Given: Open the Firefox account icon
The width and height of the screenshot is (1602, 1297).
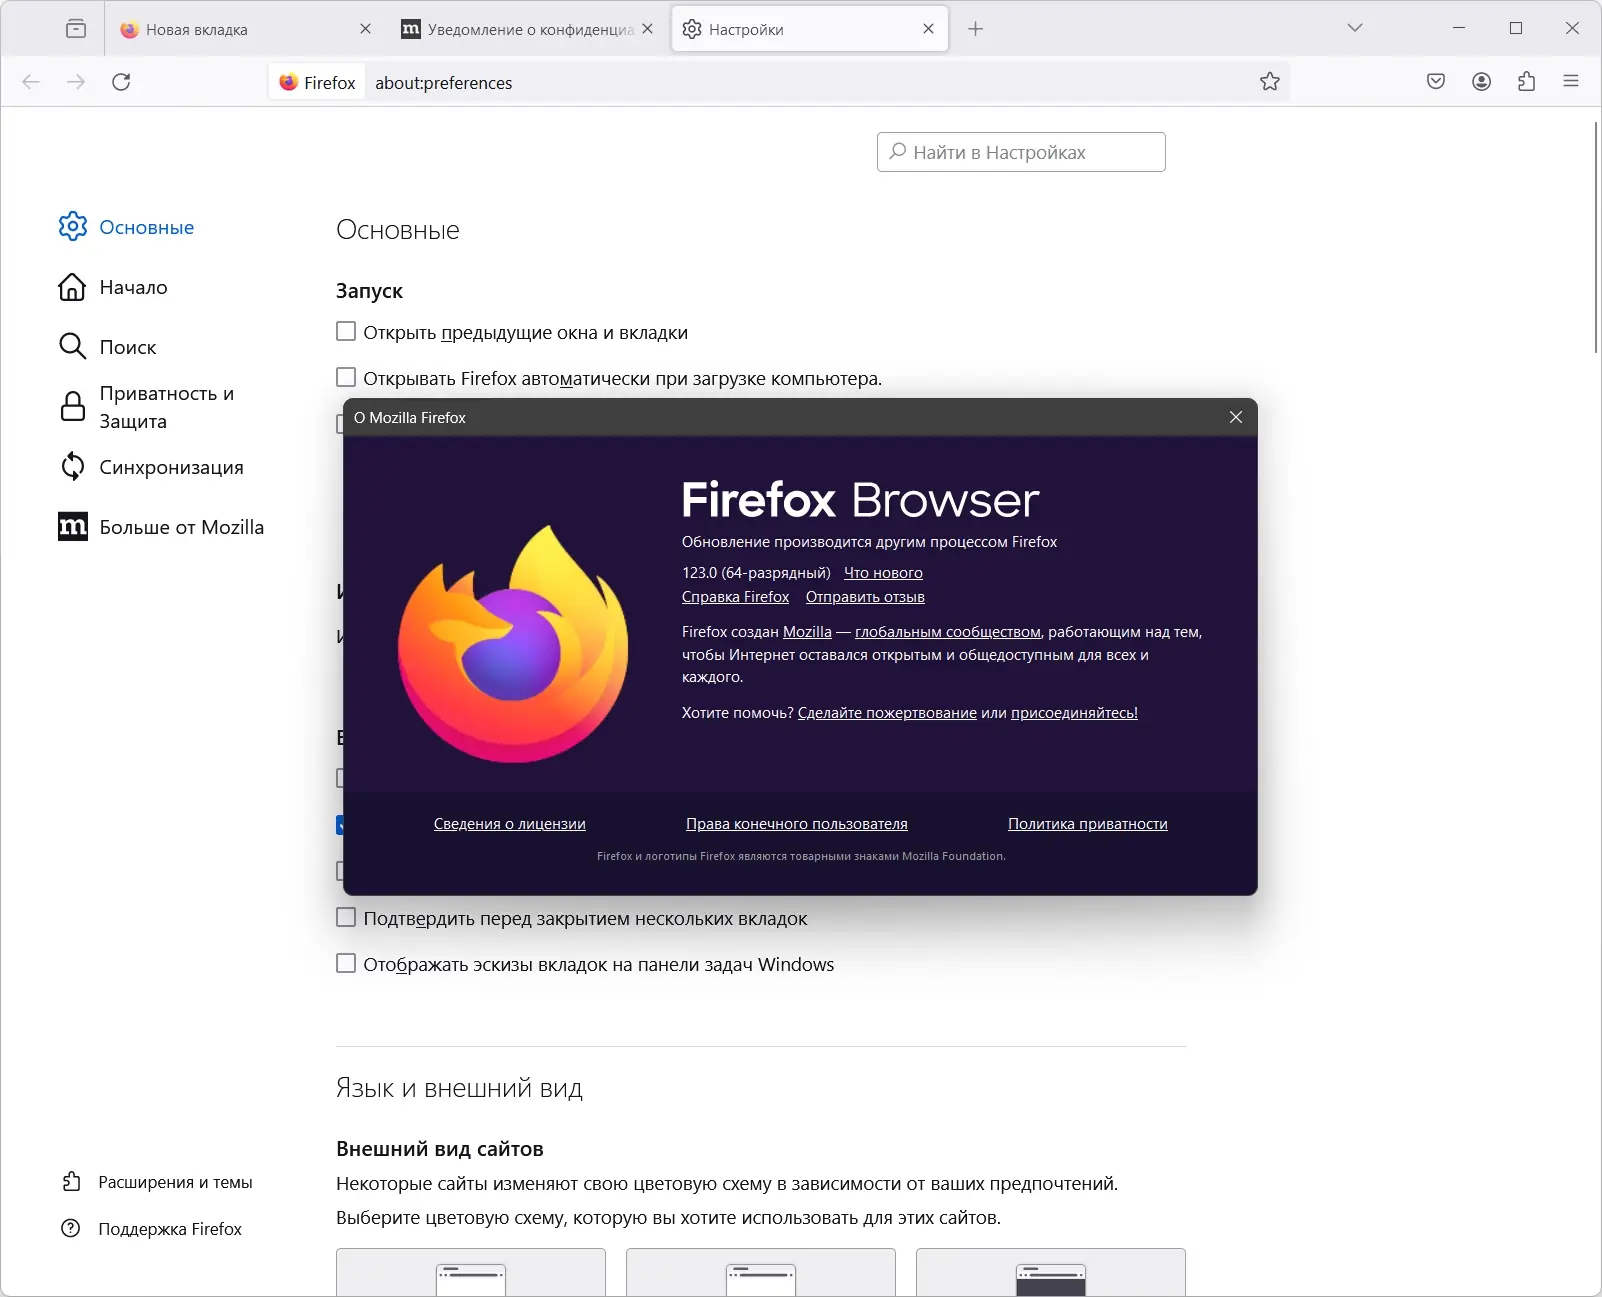Looking at the screenshot, I should click(1482, 82).
